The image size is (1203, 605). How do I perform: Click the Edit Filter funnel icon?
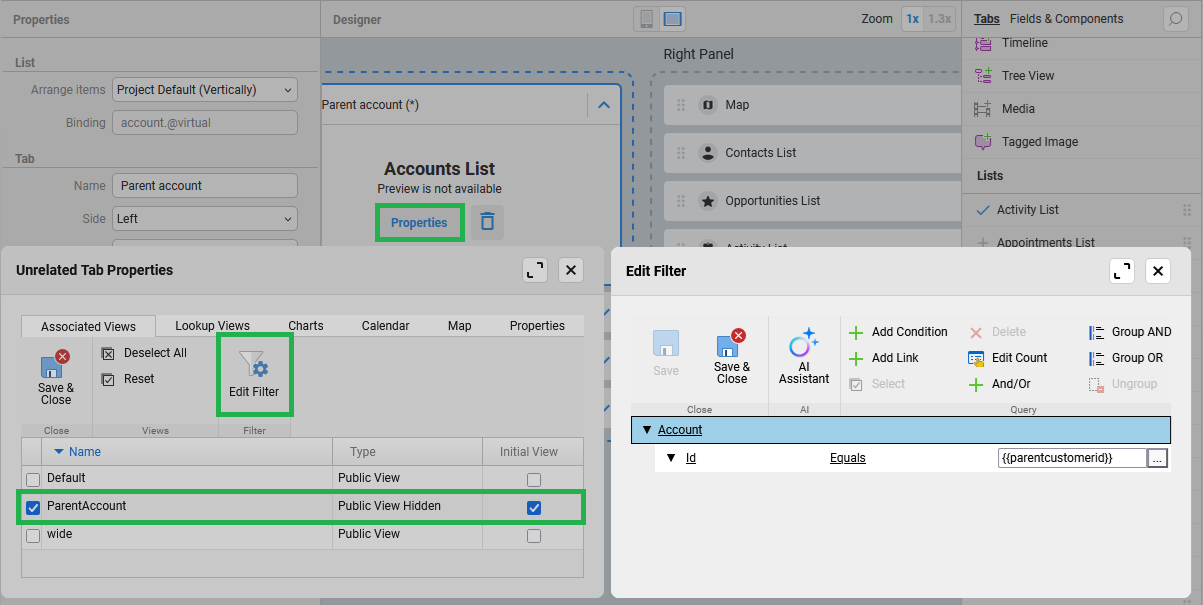[x=254, y=365]
